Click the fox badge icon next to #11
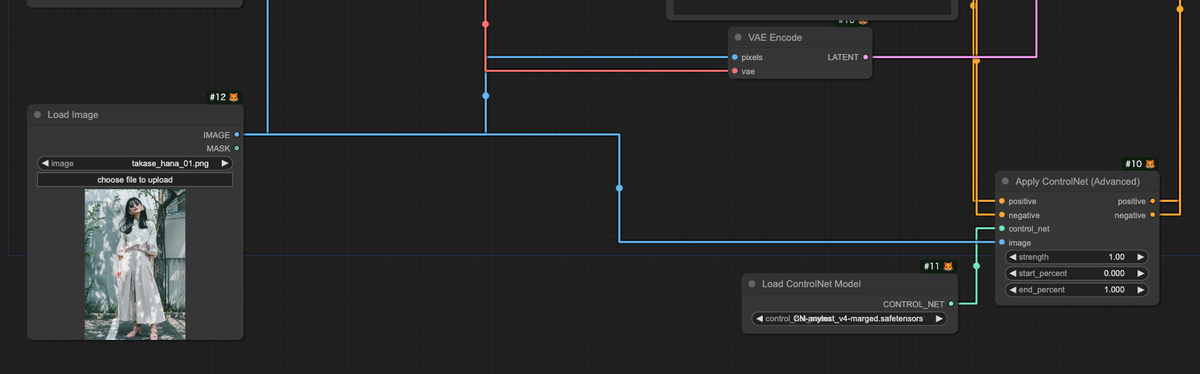Screen dimensions: 1200x374 point(948,266)
